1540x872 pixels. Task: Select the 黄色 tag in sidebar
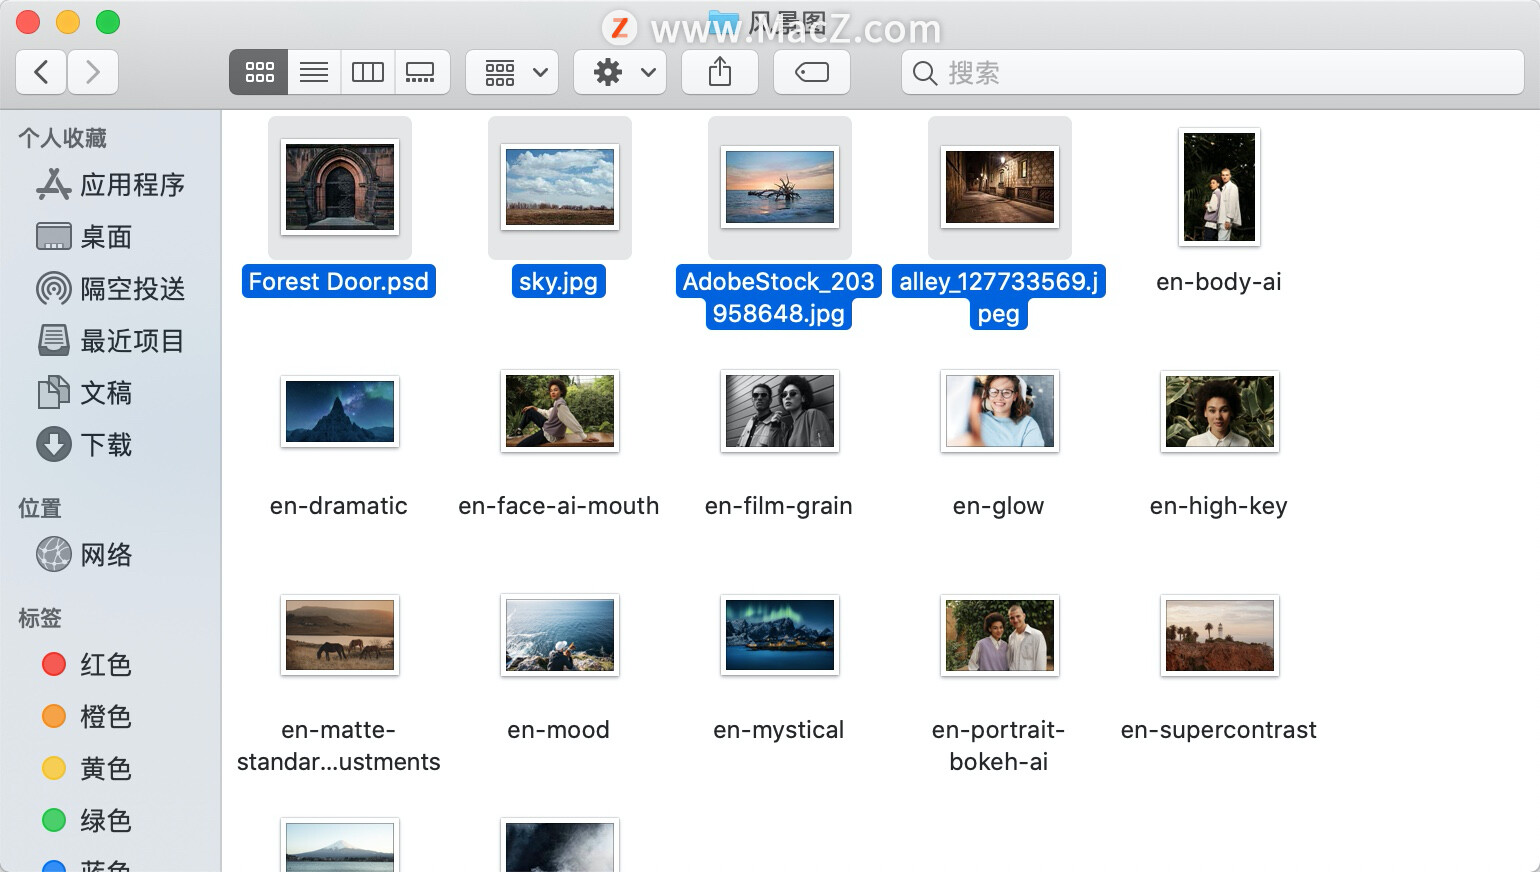tap(87, 769)
